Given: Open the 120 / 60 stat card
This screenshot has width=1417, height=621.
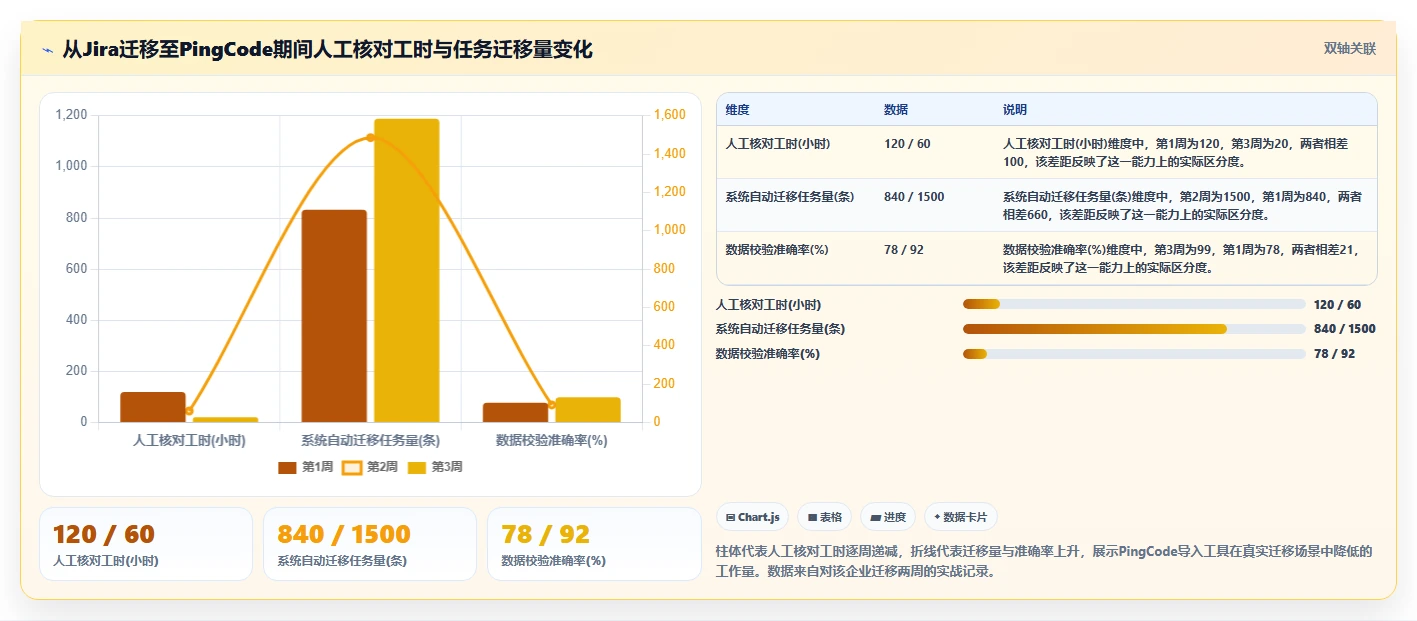Looking at the screenshot, I should [146, 544].
